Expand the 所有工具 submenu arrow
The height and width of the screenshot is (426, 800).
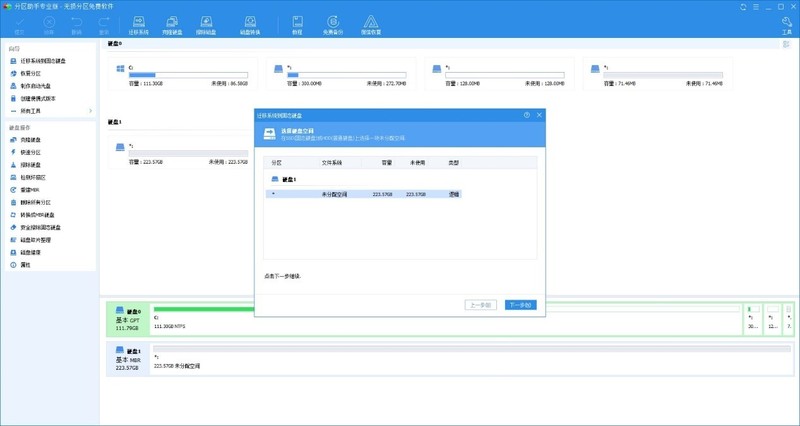click(90, 111)
